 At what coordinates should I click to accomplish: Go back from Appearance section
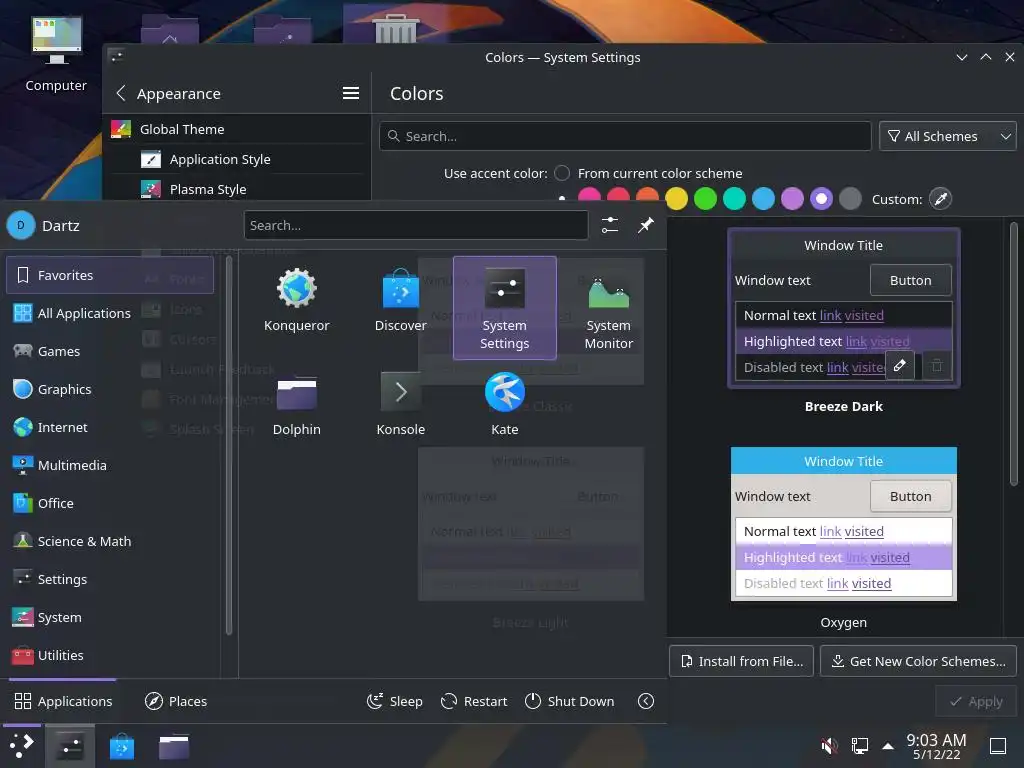[121, 93]
